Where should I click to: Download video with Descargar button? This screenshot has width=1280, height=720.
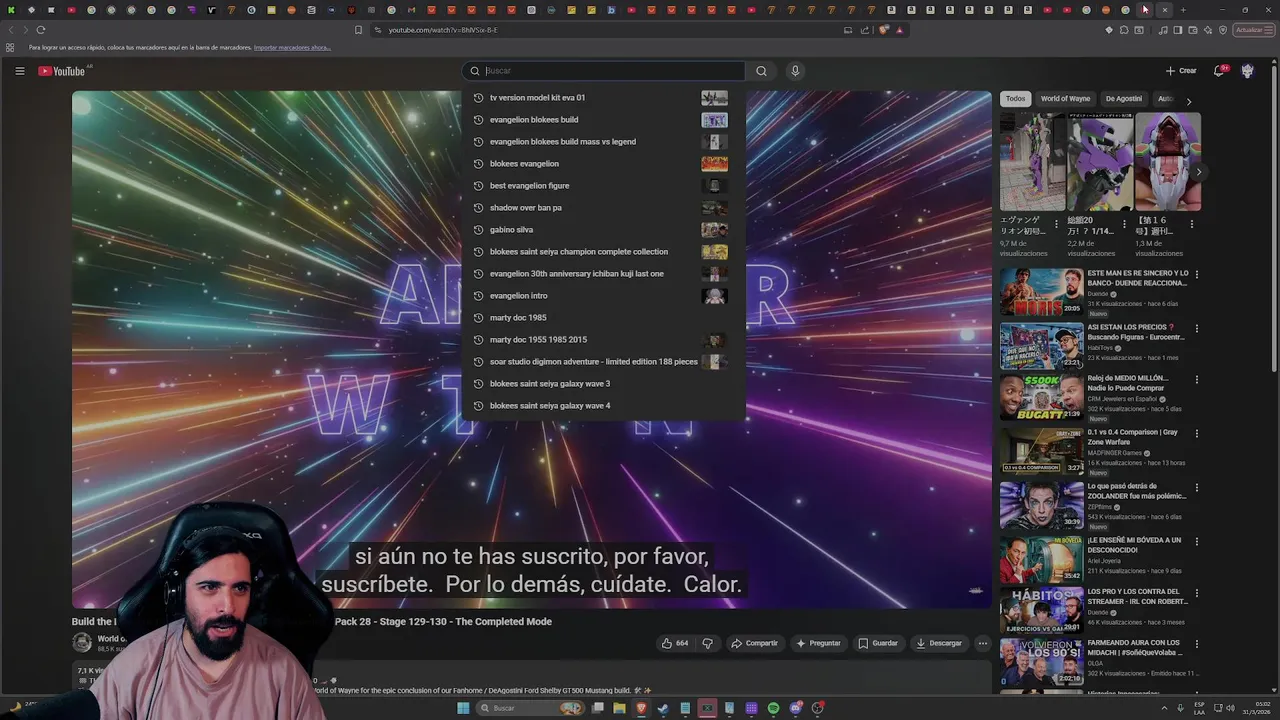[x=939, y=643]
